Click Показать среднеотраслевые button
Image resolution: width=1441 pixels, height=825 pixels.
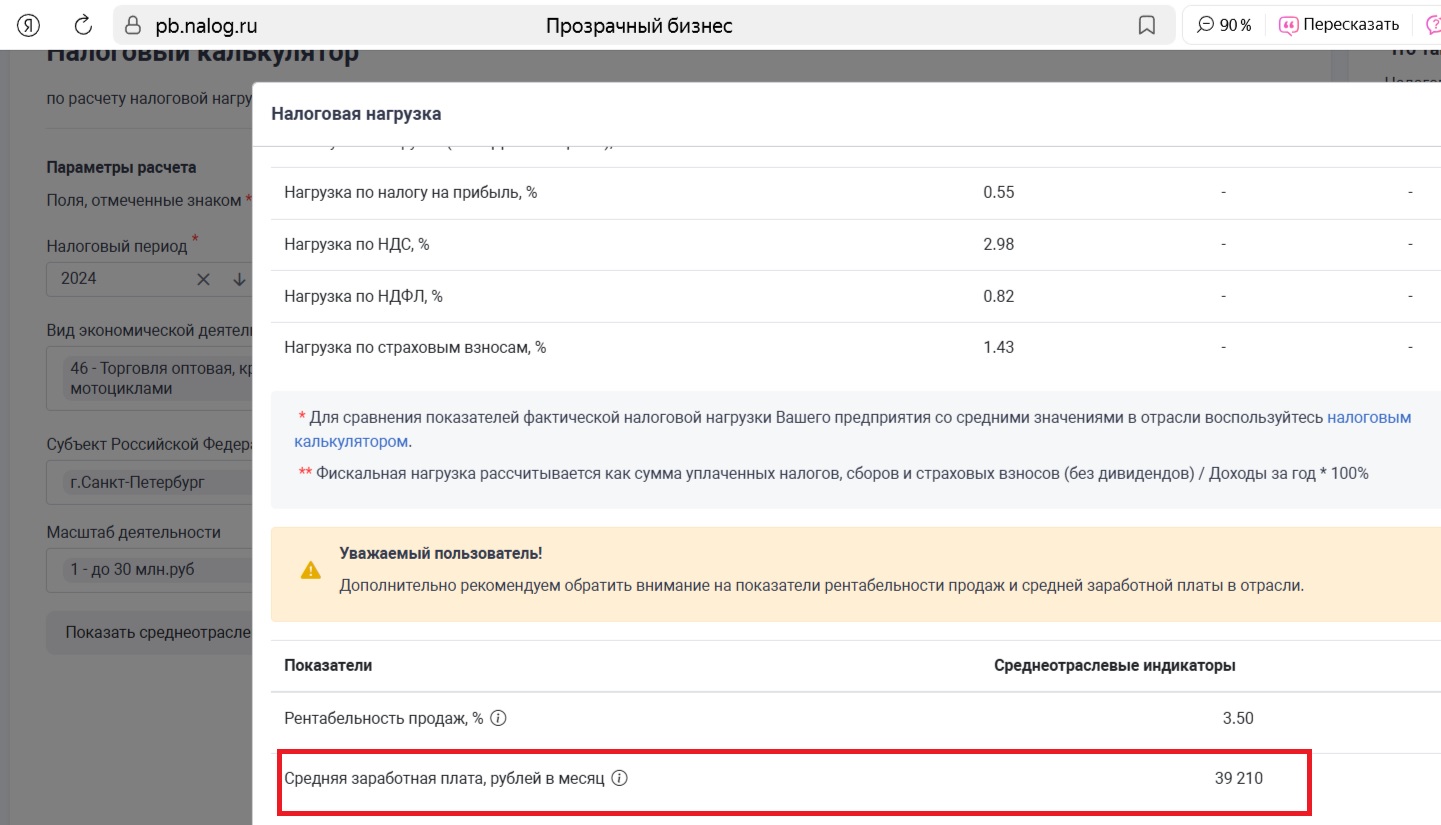tap(149, 632)
